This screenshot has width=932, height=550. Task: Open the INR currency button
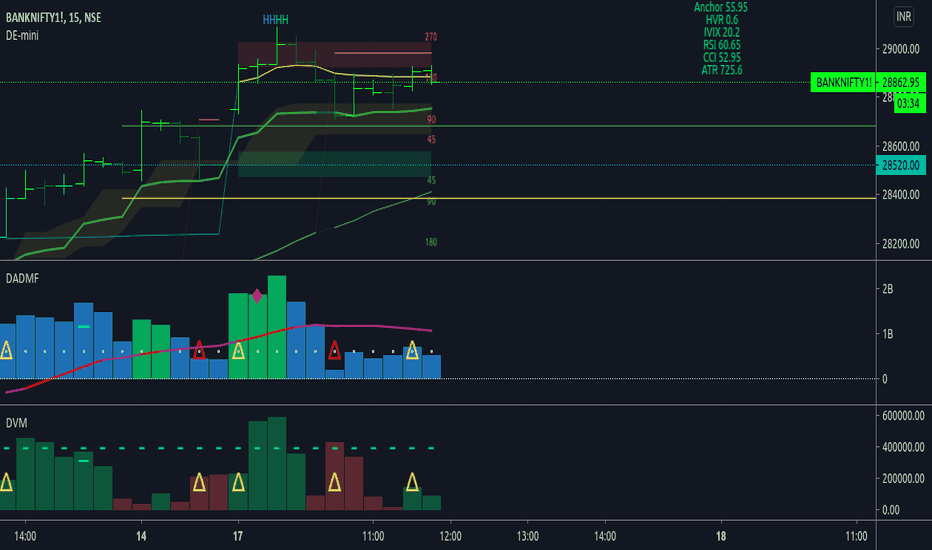coord(903,17)
